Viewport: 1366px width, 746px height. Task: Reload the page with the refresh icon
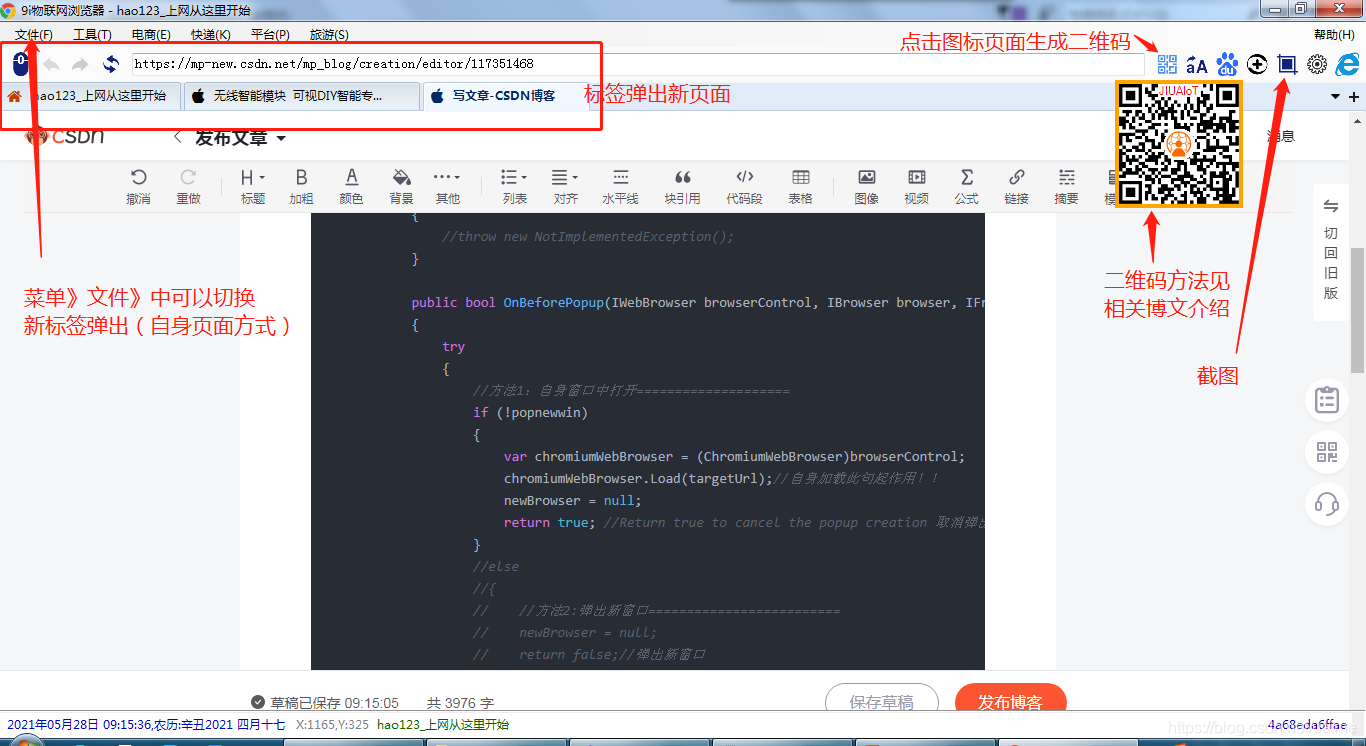point(111,64)
